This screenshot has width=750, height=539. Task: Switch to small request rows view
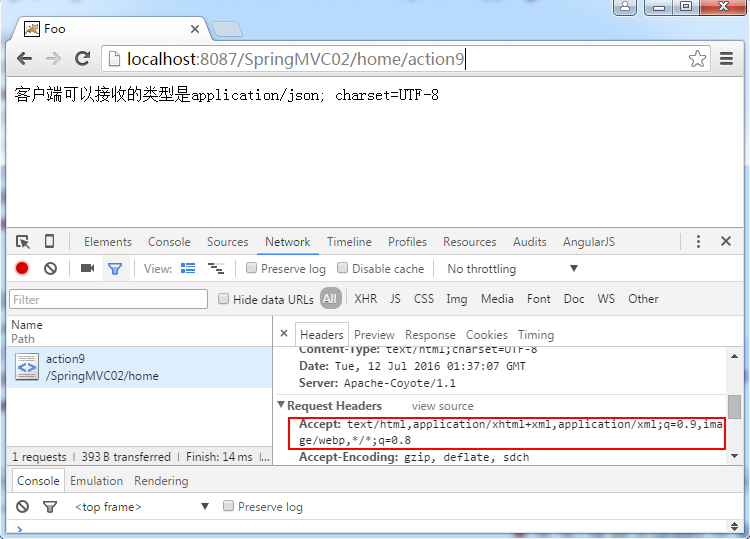click(x=216, y=269)
